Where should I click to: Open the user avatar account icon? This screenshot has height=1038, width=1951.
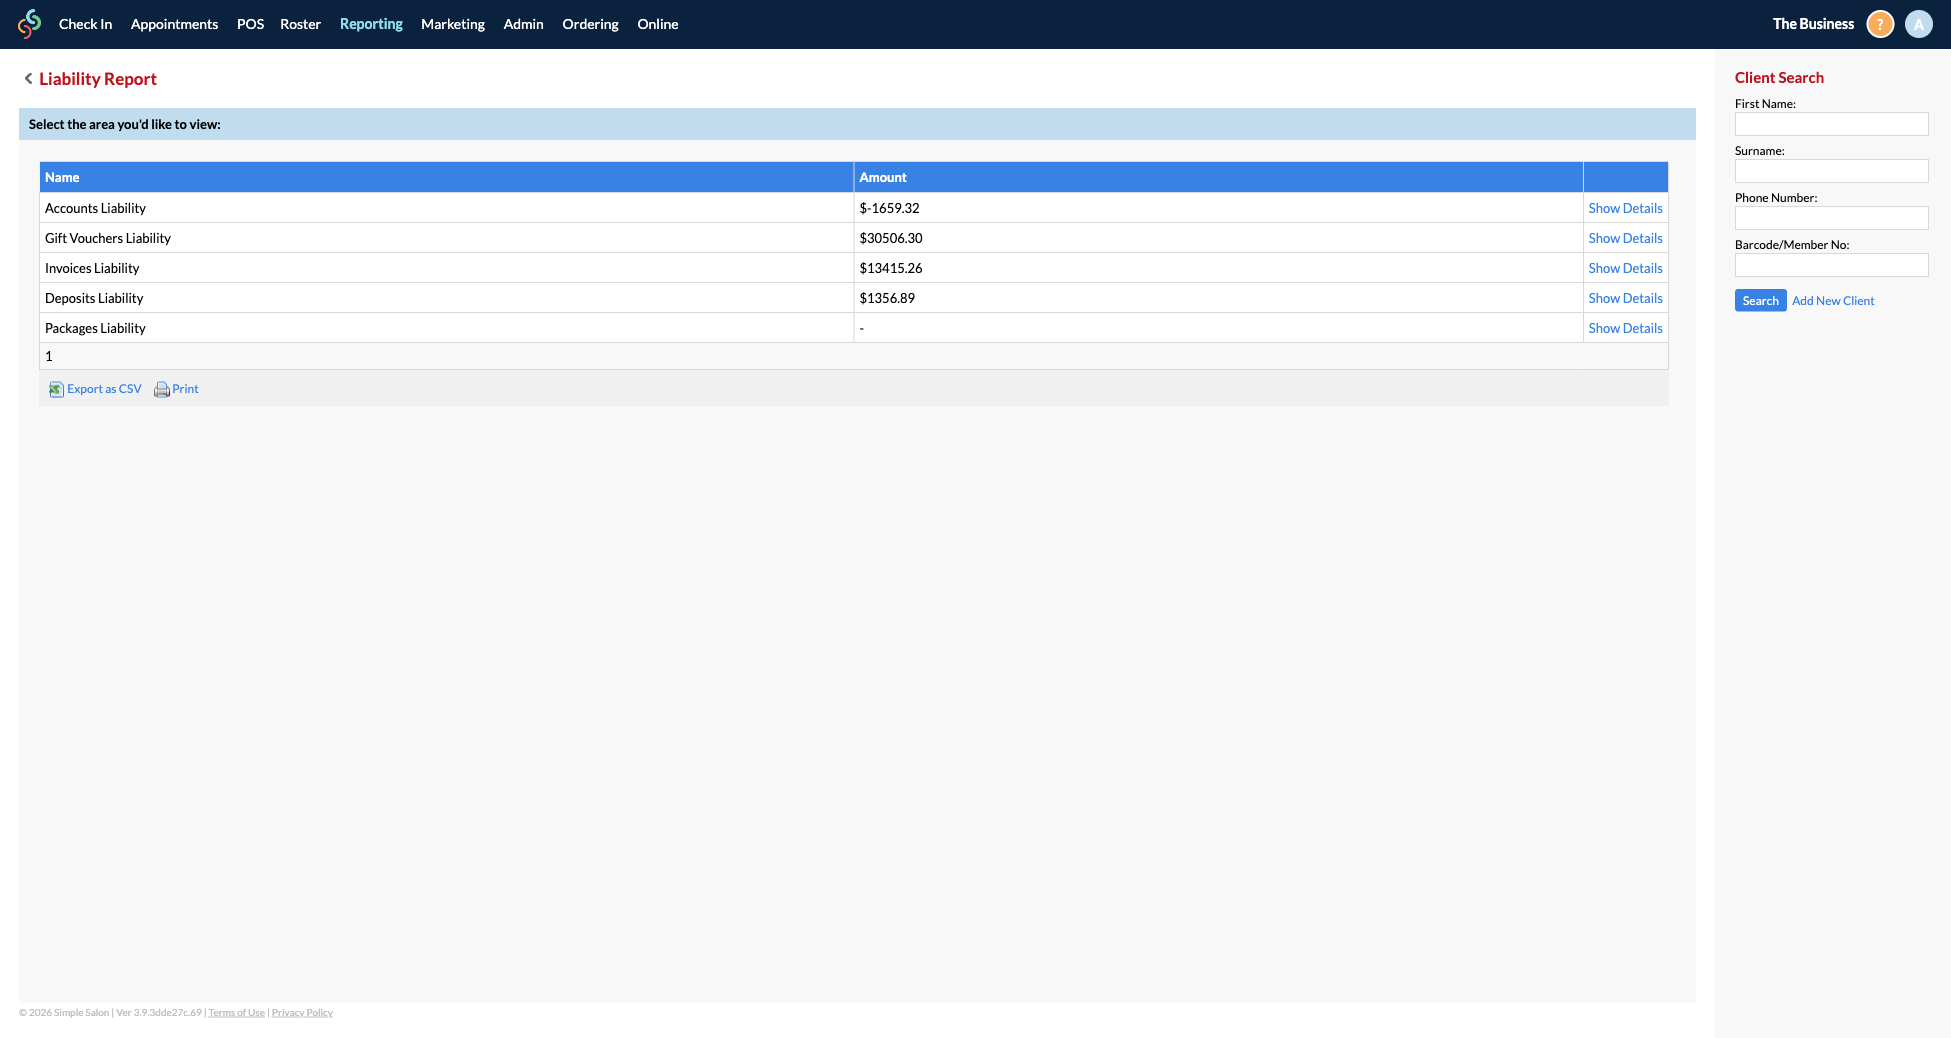[1918, 24]
